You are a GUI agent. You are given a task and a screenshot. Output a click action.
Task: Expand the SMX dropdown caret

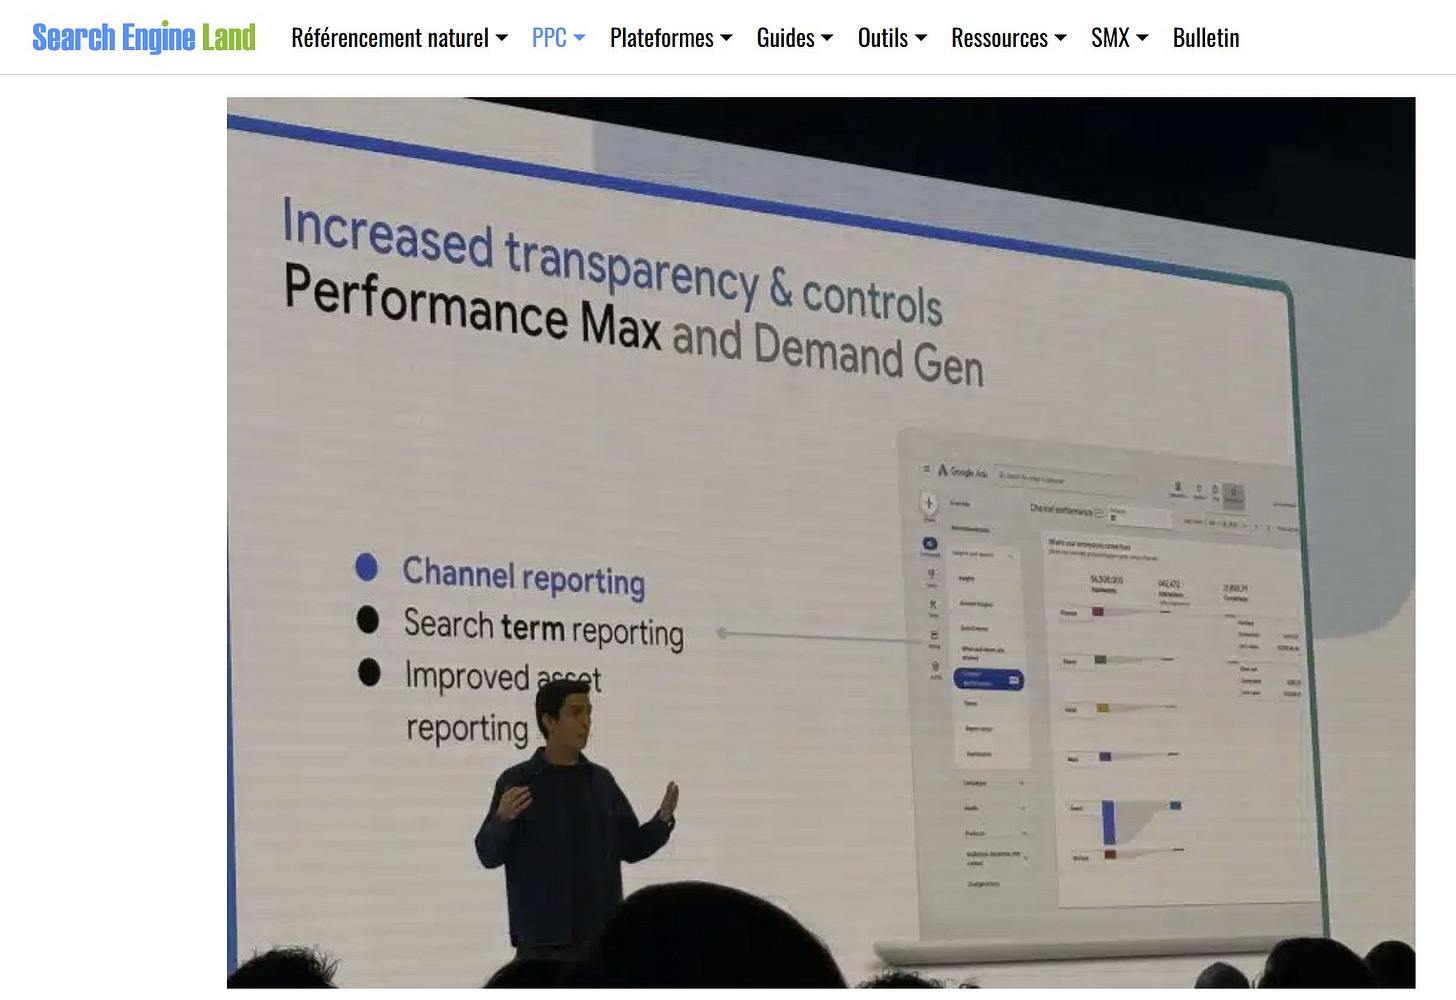[1142, 39]
